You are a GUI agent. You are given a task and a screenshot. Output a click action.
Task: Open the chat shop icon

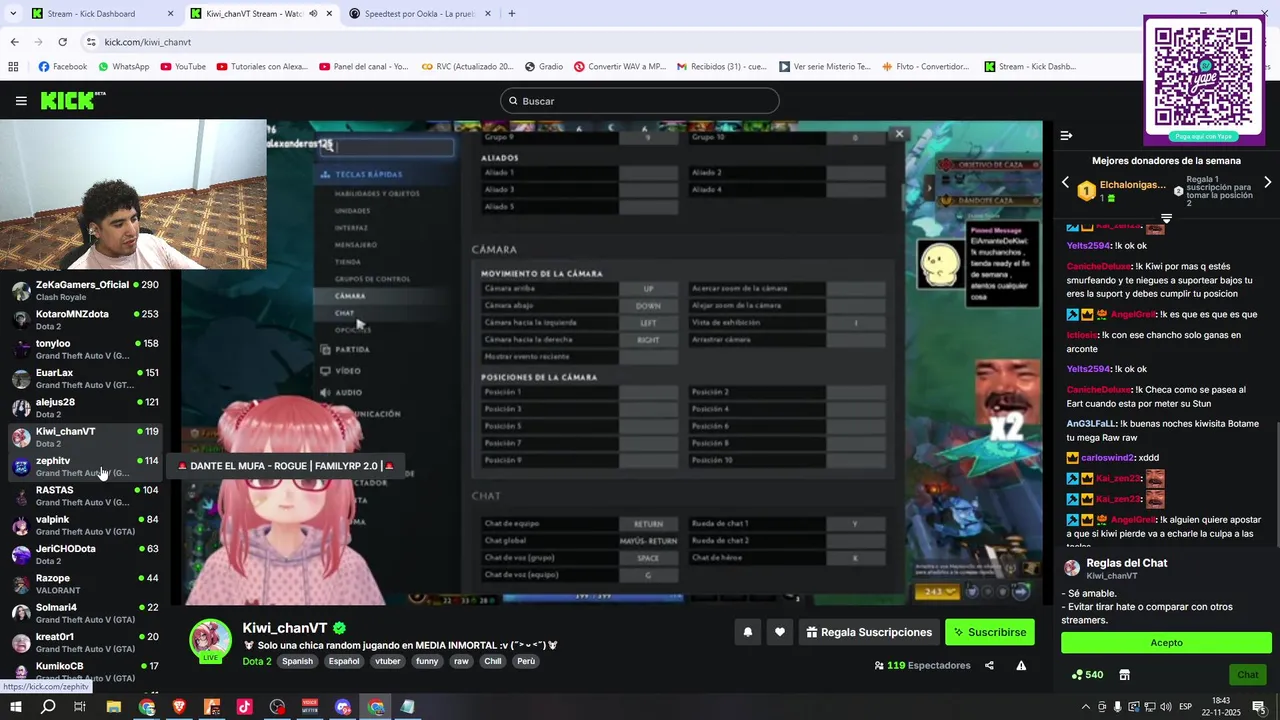[1124, 675]
